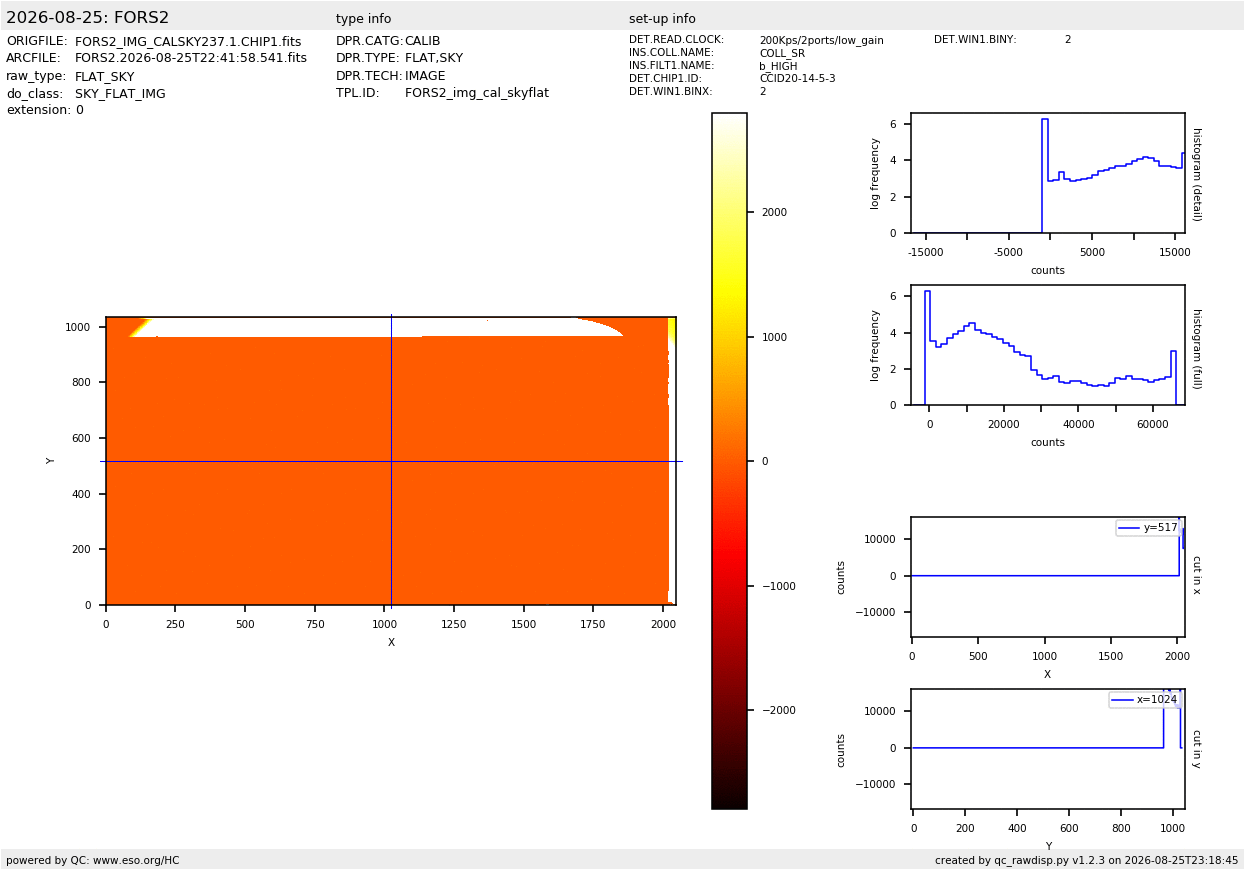Viewport: 1245px width, 870px height.
Task: Click the DET.READ.CLOCK value 200Kps/2ports/low_gain
Action: pos(821,41)
